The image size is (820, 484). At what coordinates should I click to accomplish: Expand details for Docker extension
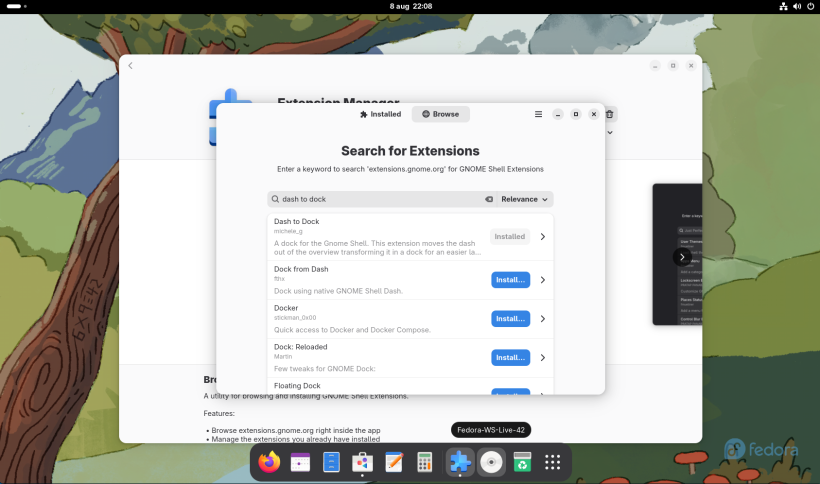coord(543,319)
